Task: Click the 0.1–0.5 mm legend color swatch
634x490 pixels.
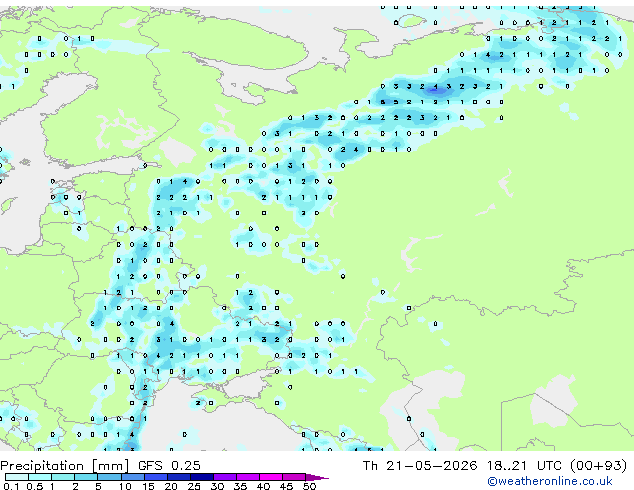Action: tap(17, 477)
